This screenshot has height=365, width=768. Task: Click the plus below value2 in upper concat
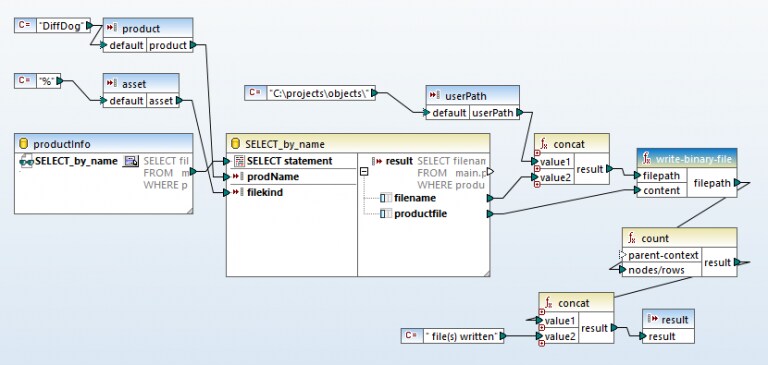(x=537, y=185)
